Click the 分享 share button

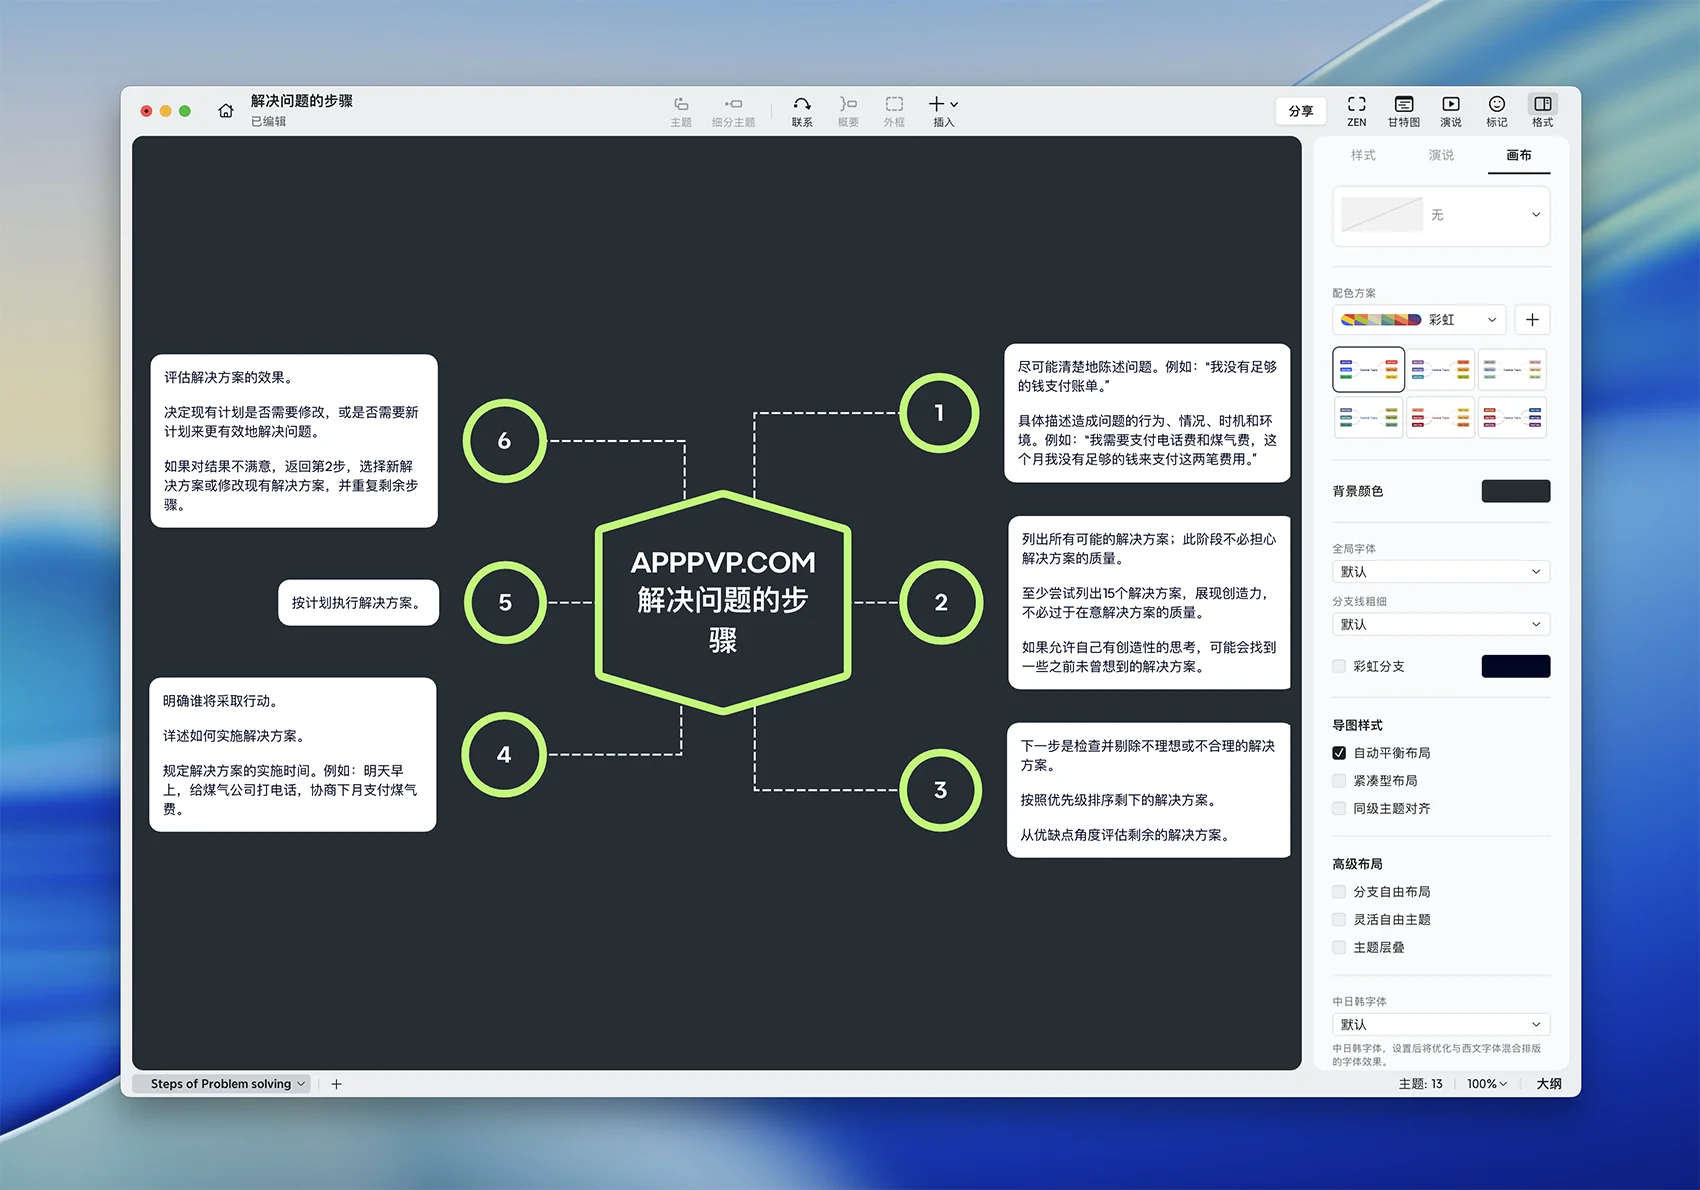coord(1300,111)
